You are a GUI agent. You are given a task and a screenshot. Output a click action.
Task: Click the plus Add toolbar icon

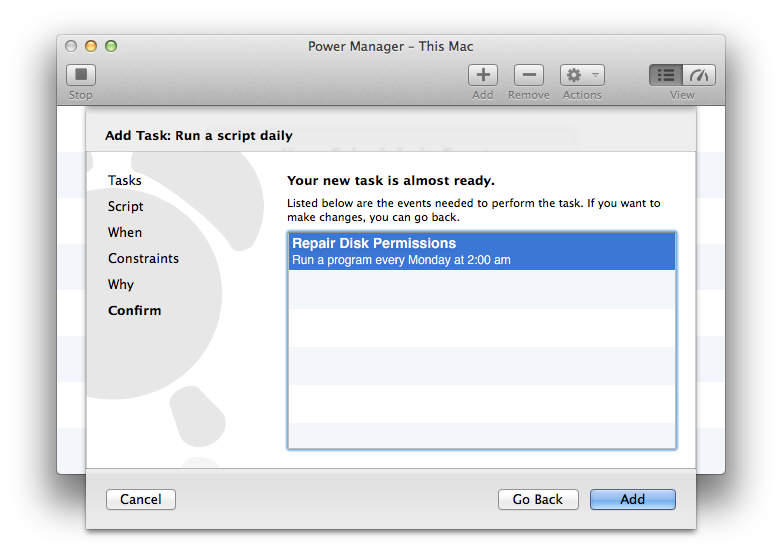(483, 75)
